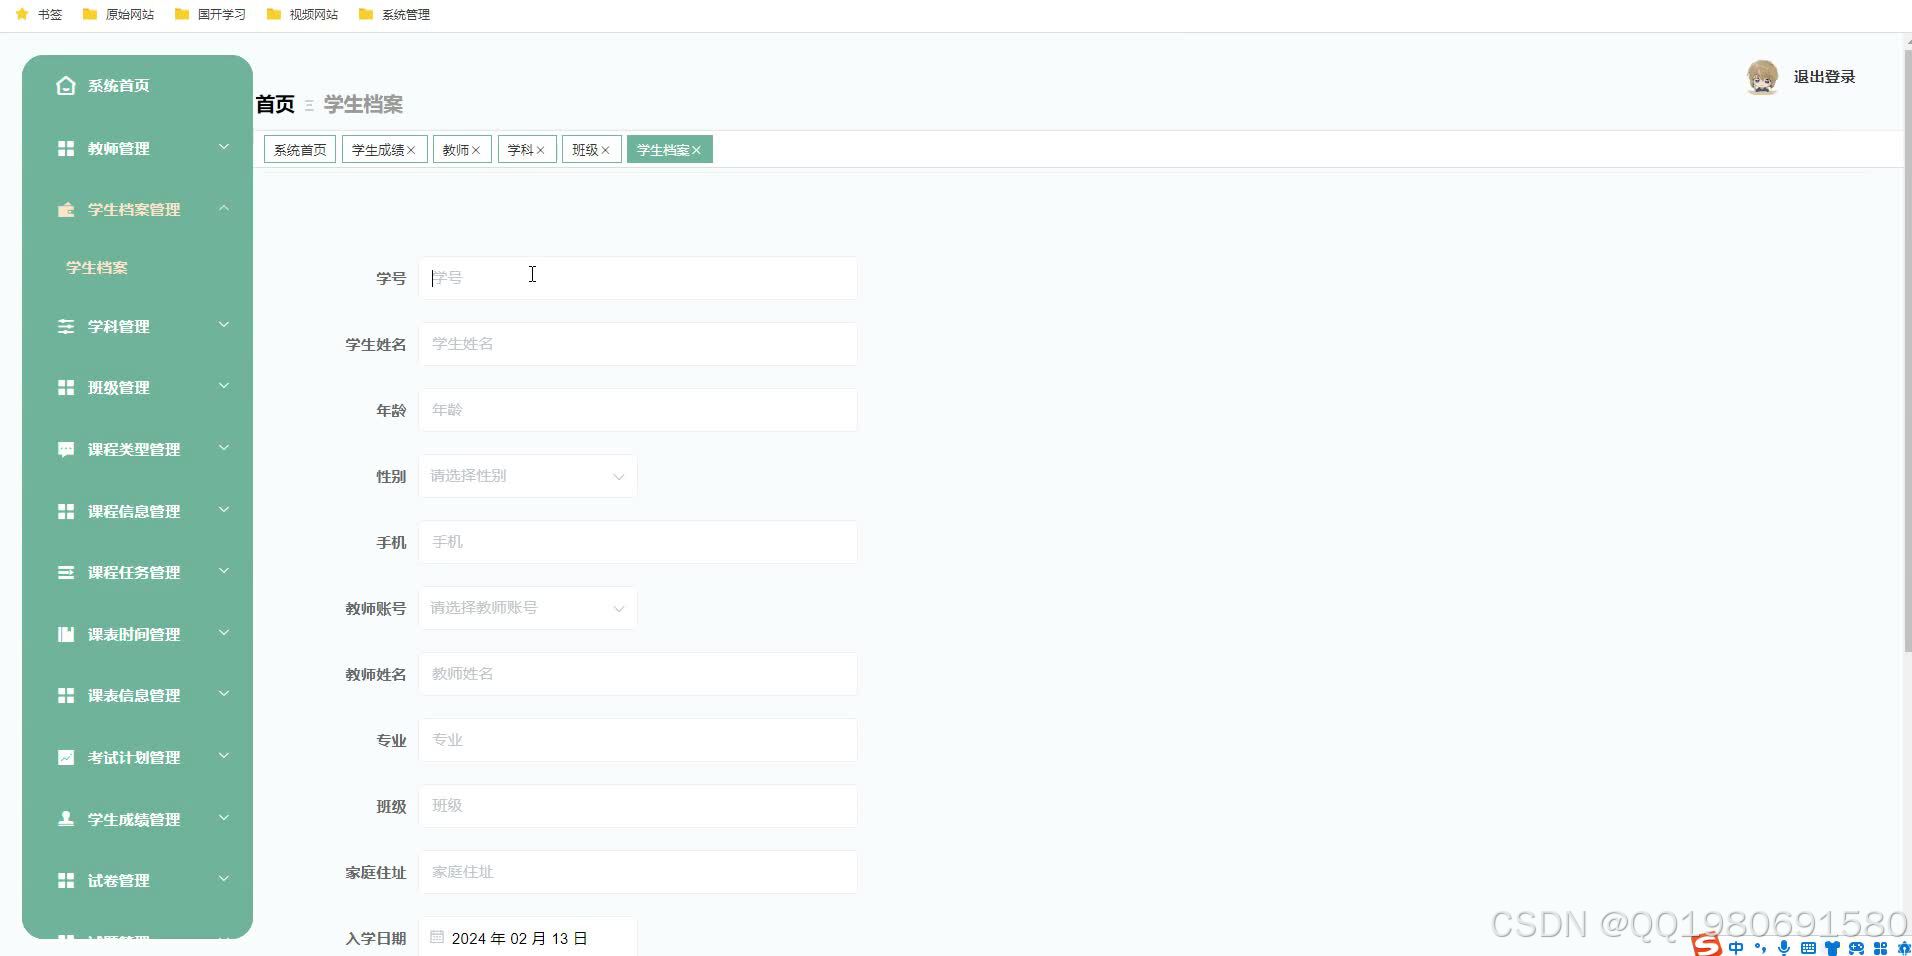Click the sliders icon beside 学科管理

click(x=66, y=326)
